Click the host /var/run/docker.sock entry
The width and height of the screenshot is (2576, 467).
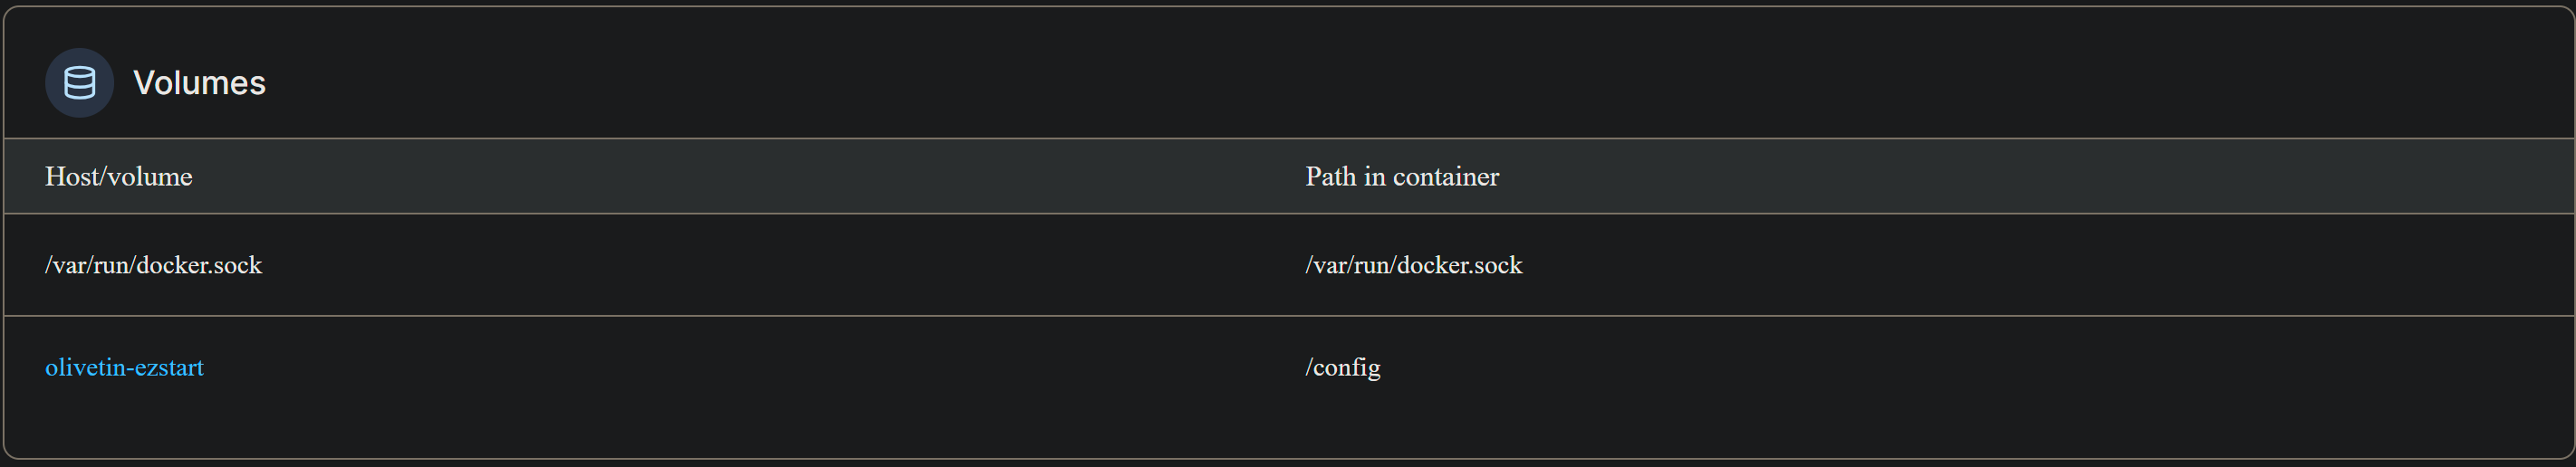point(153,265)
